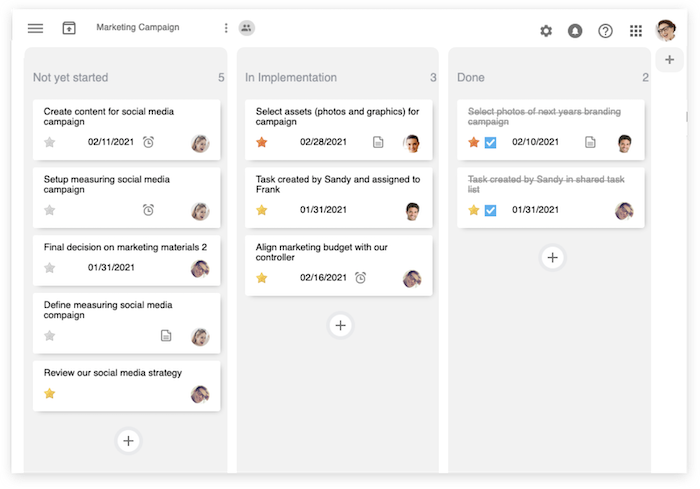Image resolution: width=700 pixels, height=489 pixels.
Task: Uncheck the completed 'Select photos of next years' task
Action: click(491, 143)
